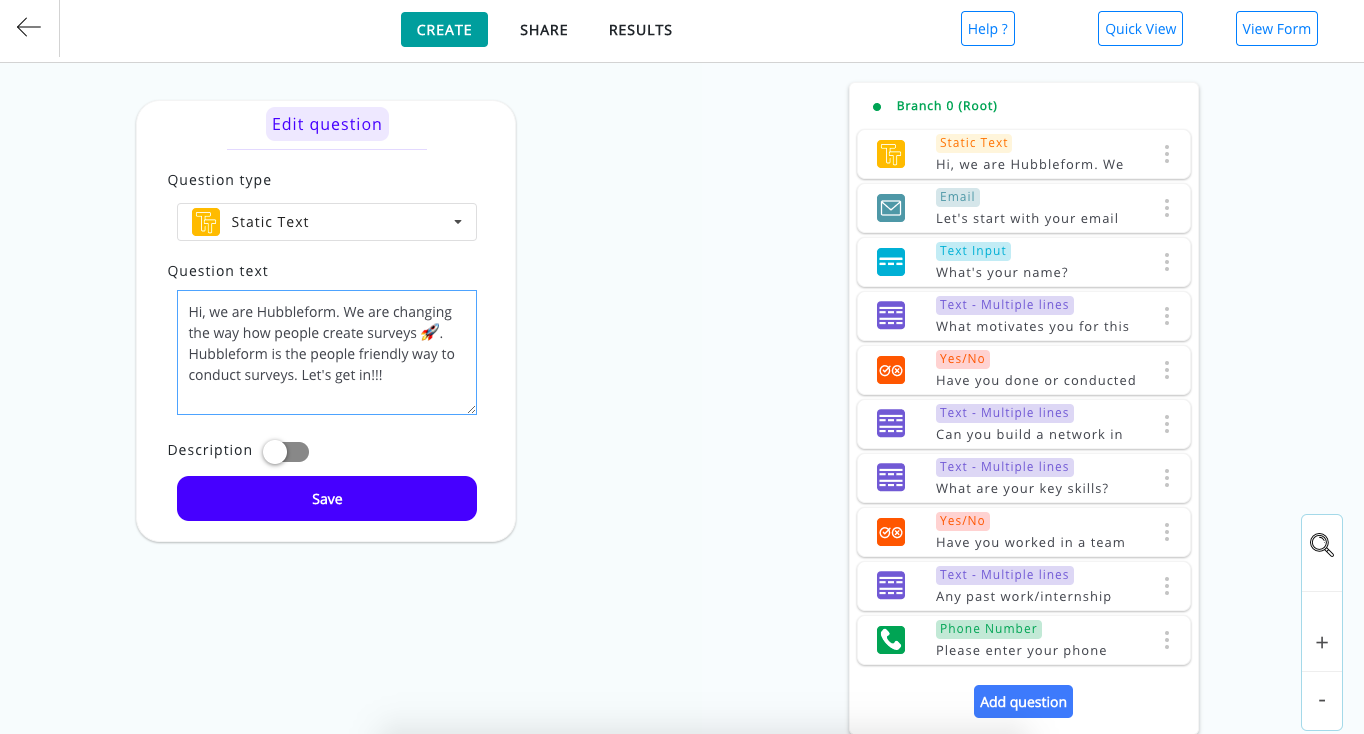Viewport: 1364px width, 734px height.
Task: Click the multiline icon for 'Can you build a network in'
Action: (x=891, y=424)
